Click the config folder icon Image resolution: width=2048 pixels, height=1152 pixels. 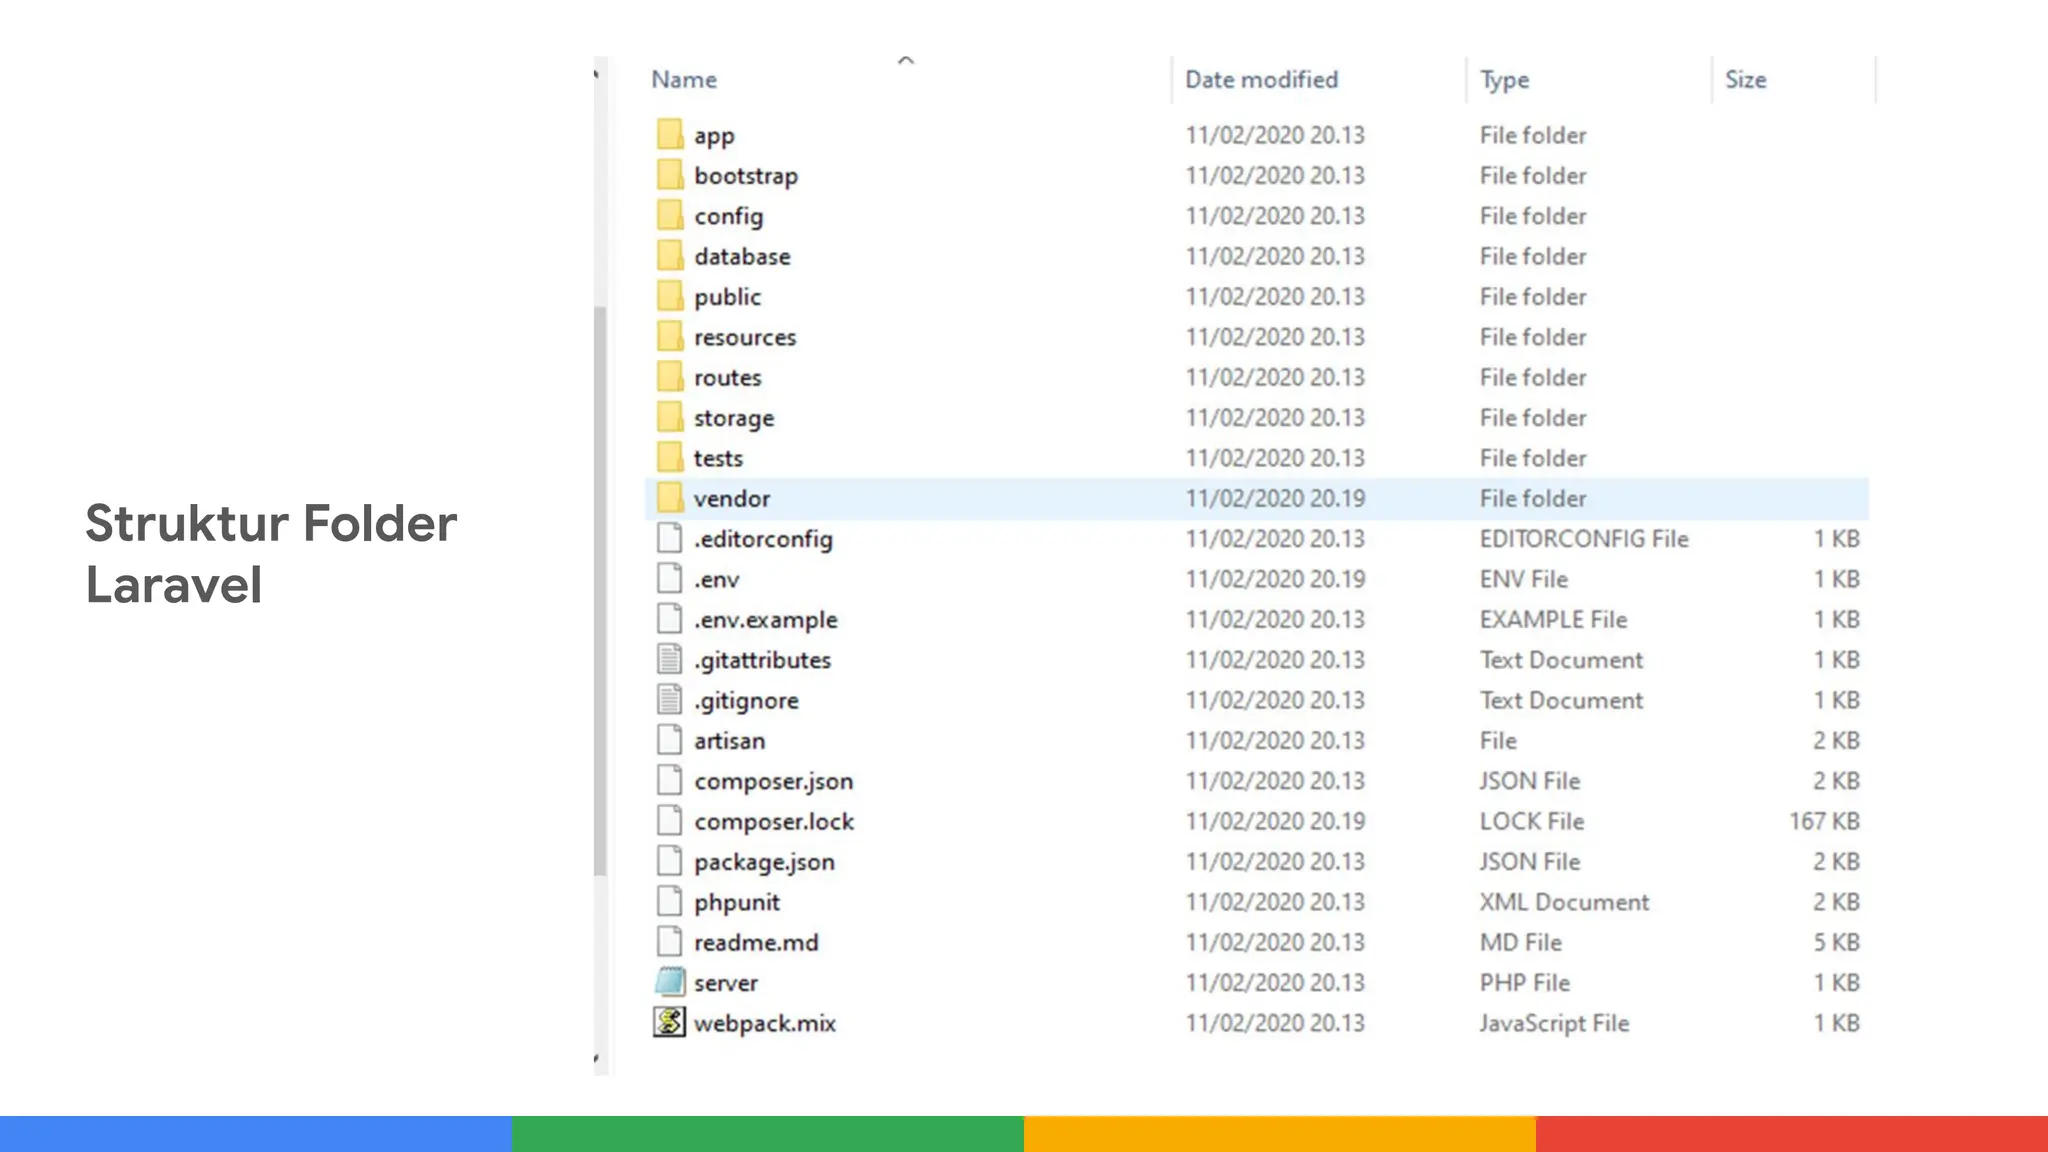pyautogui.click(x=670, y=216)
